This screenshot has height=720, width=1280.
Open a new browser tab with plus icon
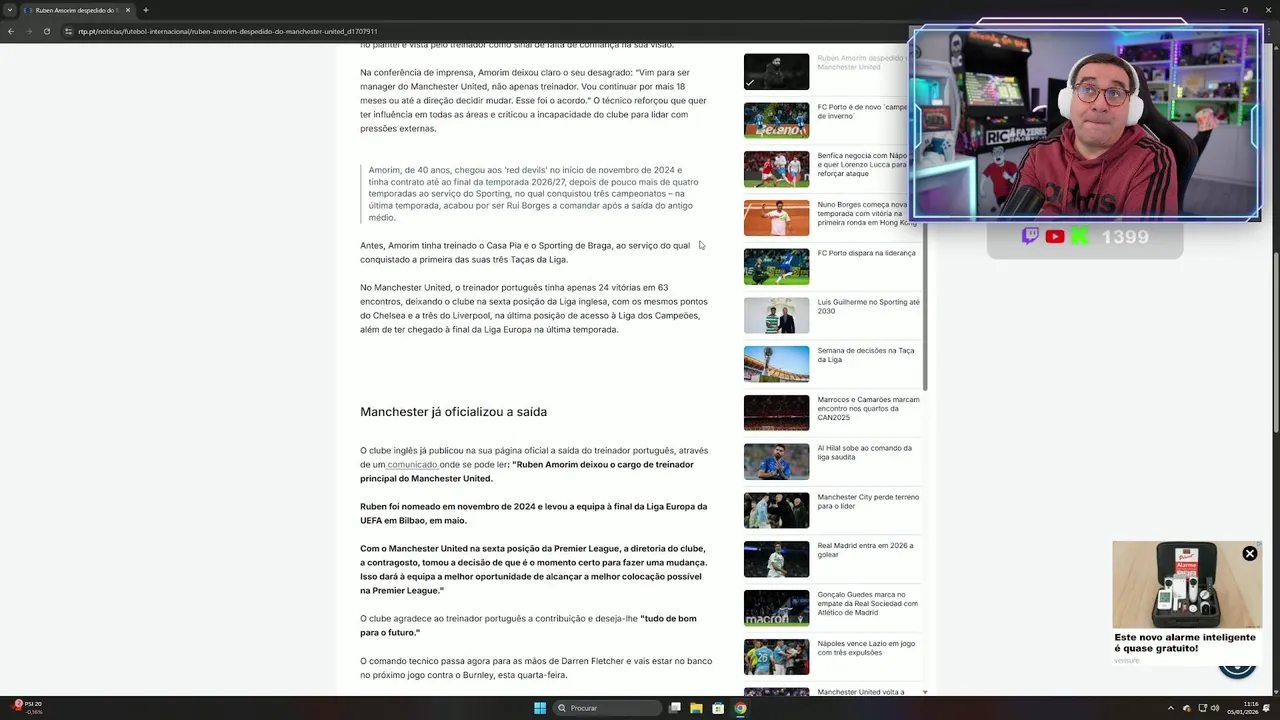point(145,10)
